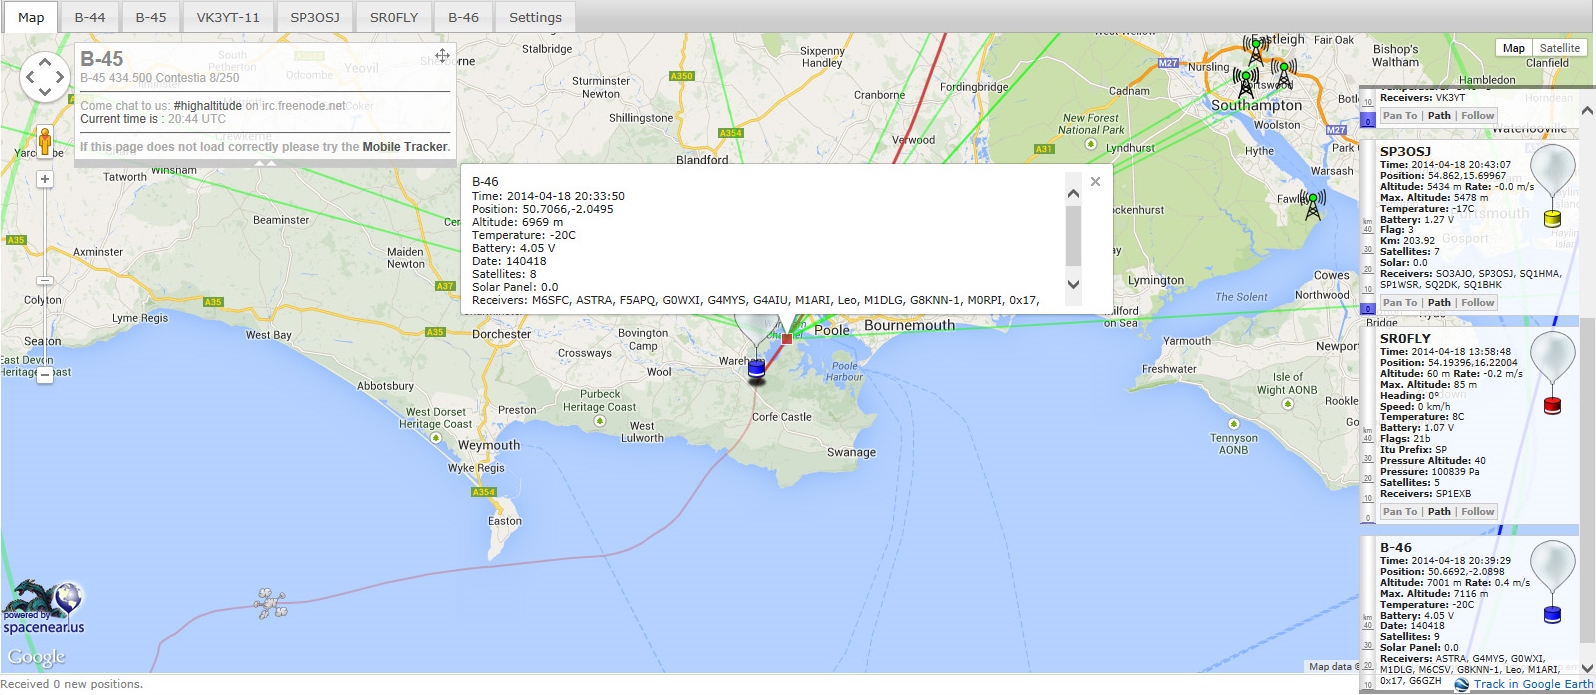The height and width of the screenshot is (695, 1596).
Task: Click the Bournemouth label on the map
Action: 909,326
